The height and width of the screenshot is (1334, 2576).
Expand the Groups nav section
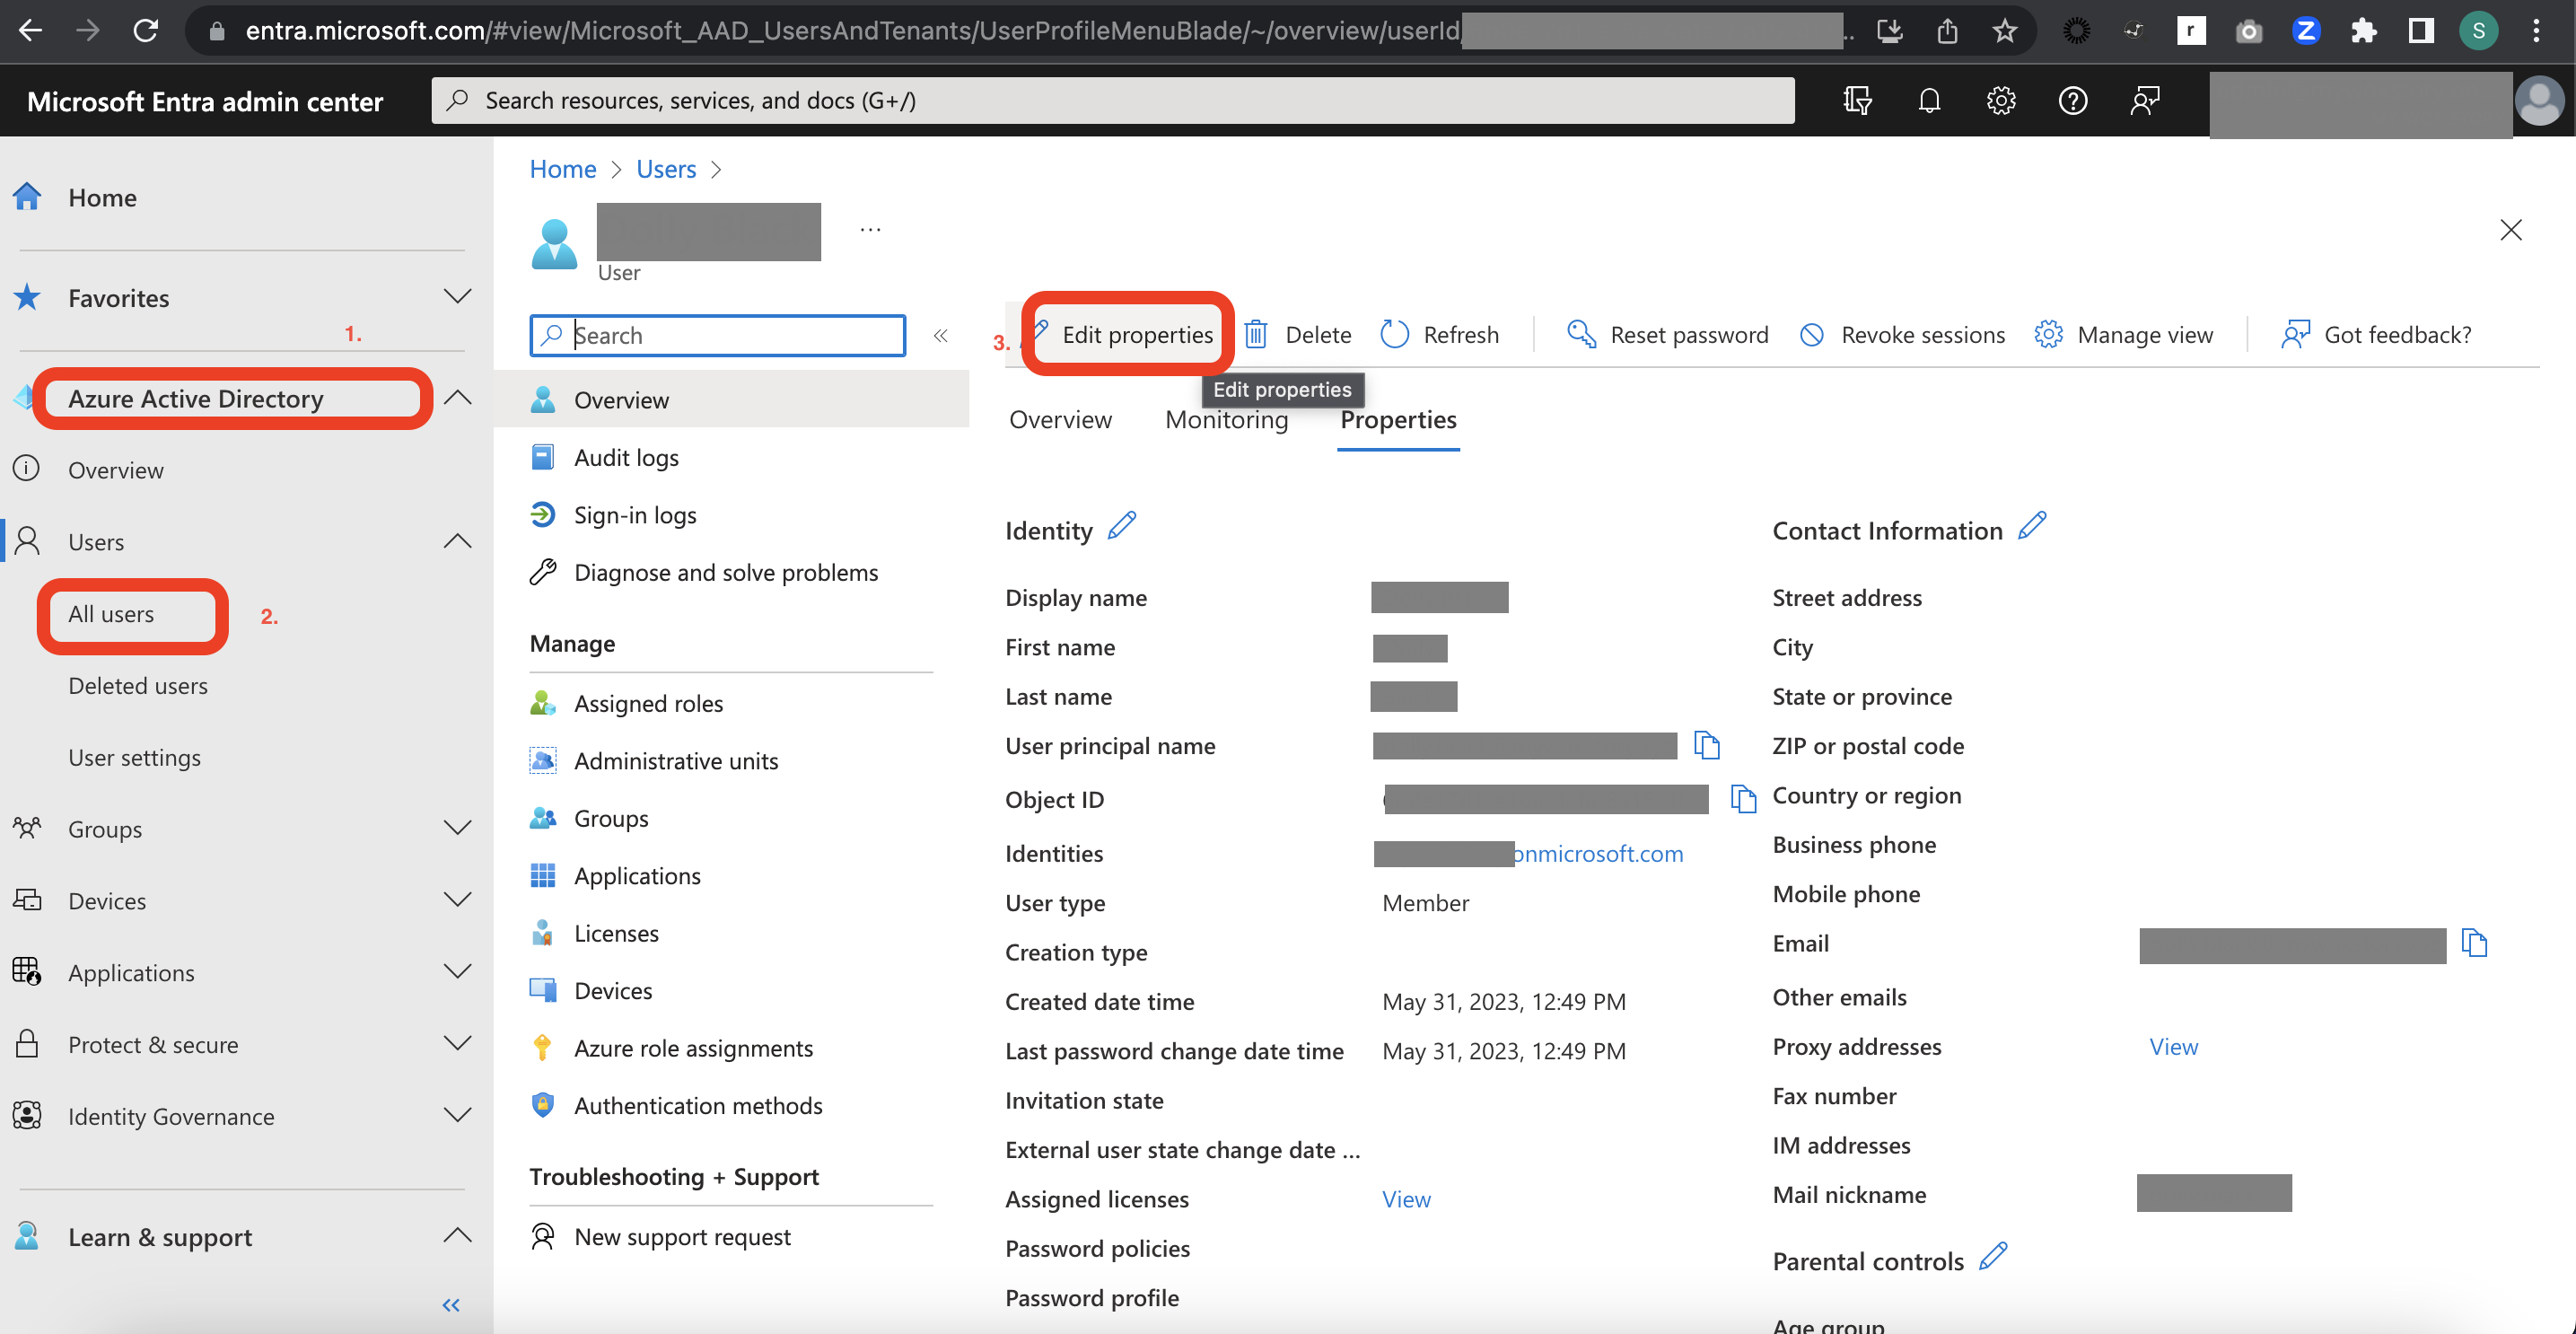coord(457,828)
